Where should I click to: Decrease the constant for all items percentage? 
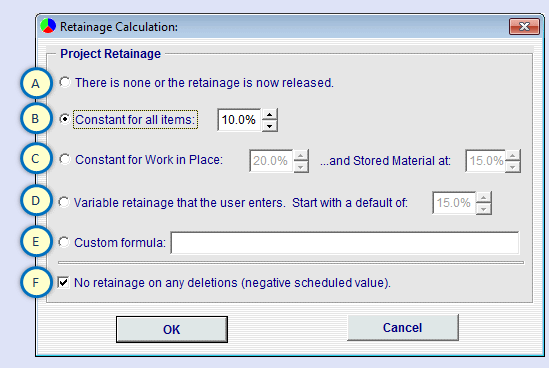tap(269, 126)
